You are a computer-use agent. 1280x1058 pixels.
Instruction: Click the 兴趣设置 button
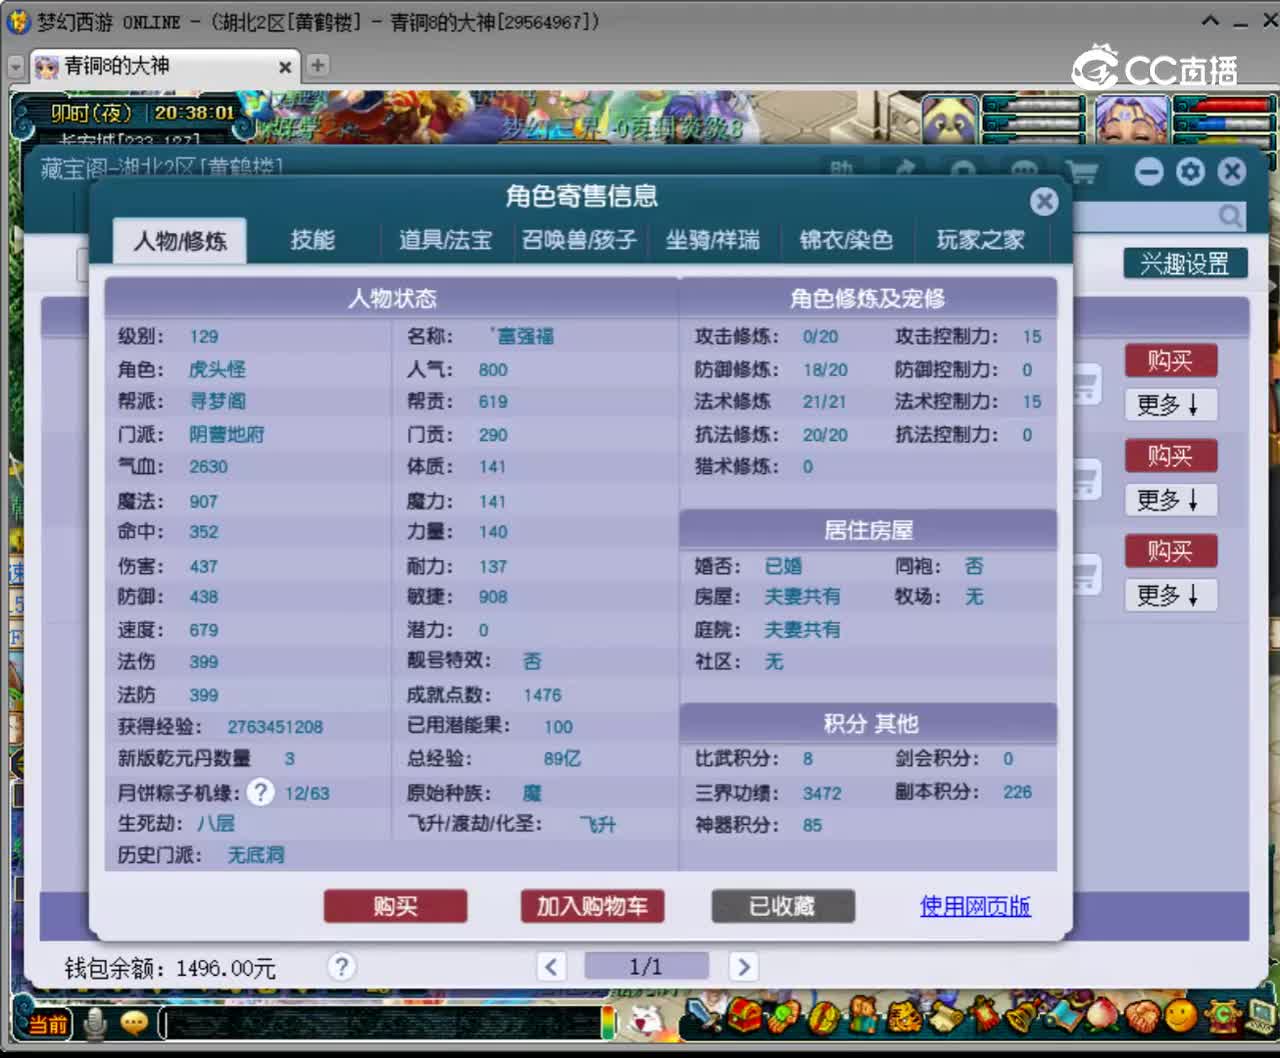(x=1185, y=263)
